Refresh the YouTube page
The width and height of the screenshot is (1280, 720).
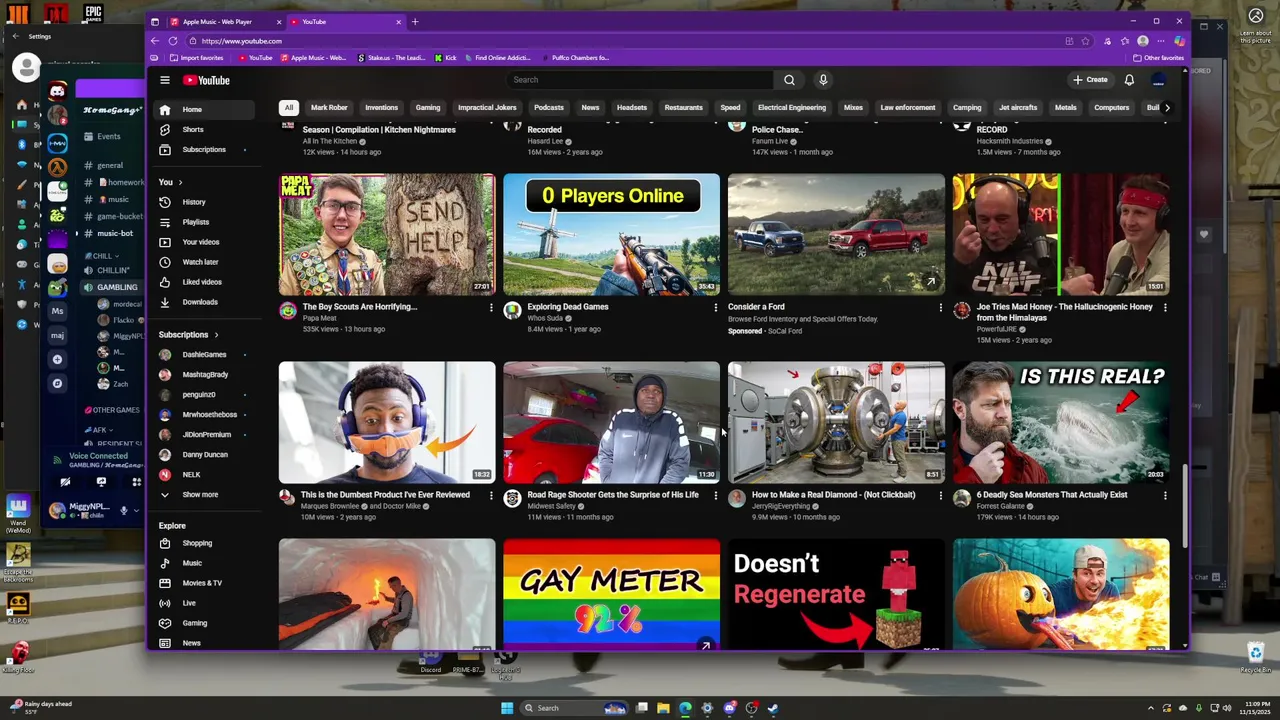pos(173,41)
